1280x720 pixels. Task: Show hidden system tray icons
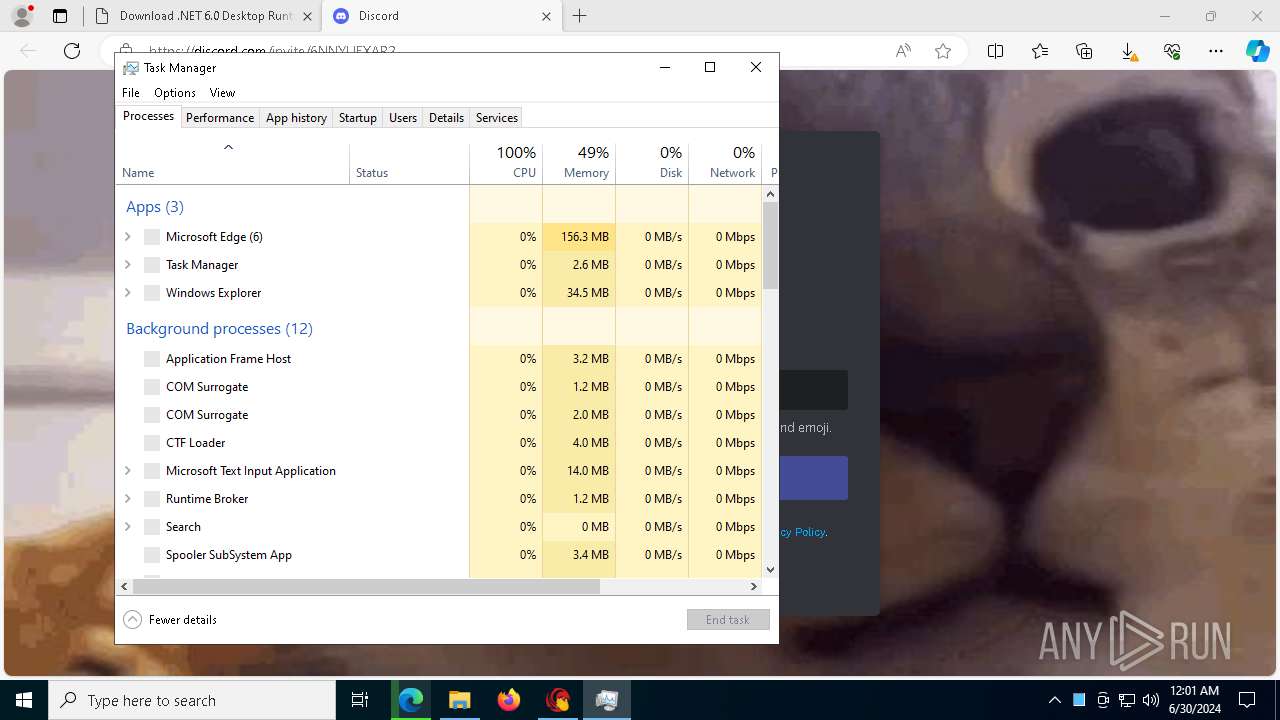point(1054,700)
